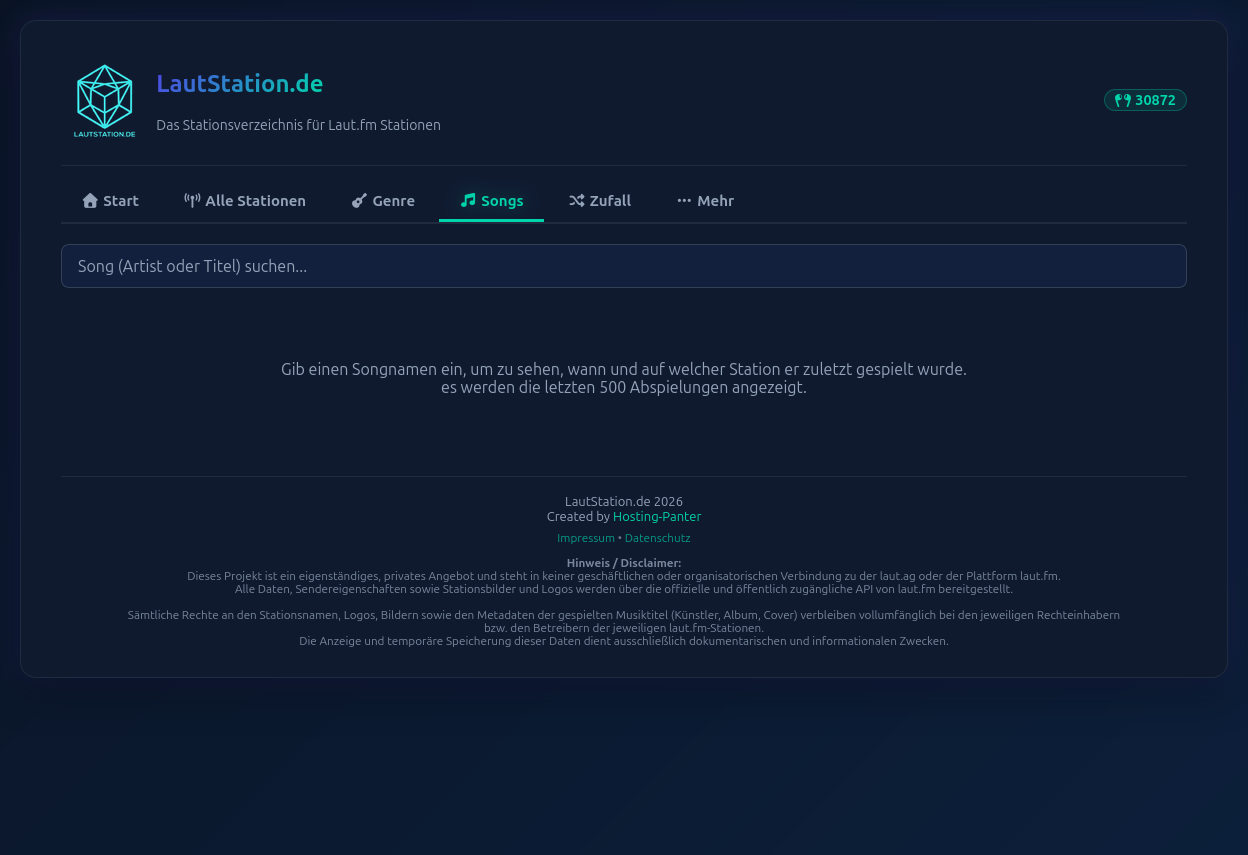The image size is (1248, 855).
Task: Select the Songs tab label
Action: click(x=502, y=201)
